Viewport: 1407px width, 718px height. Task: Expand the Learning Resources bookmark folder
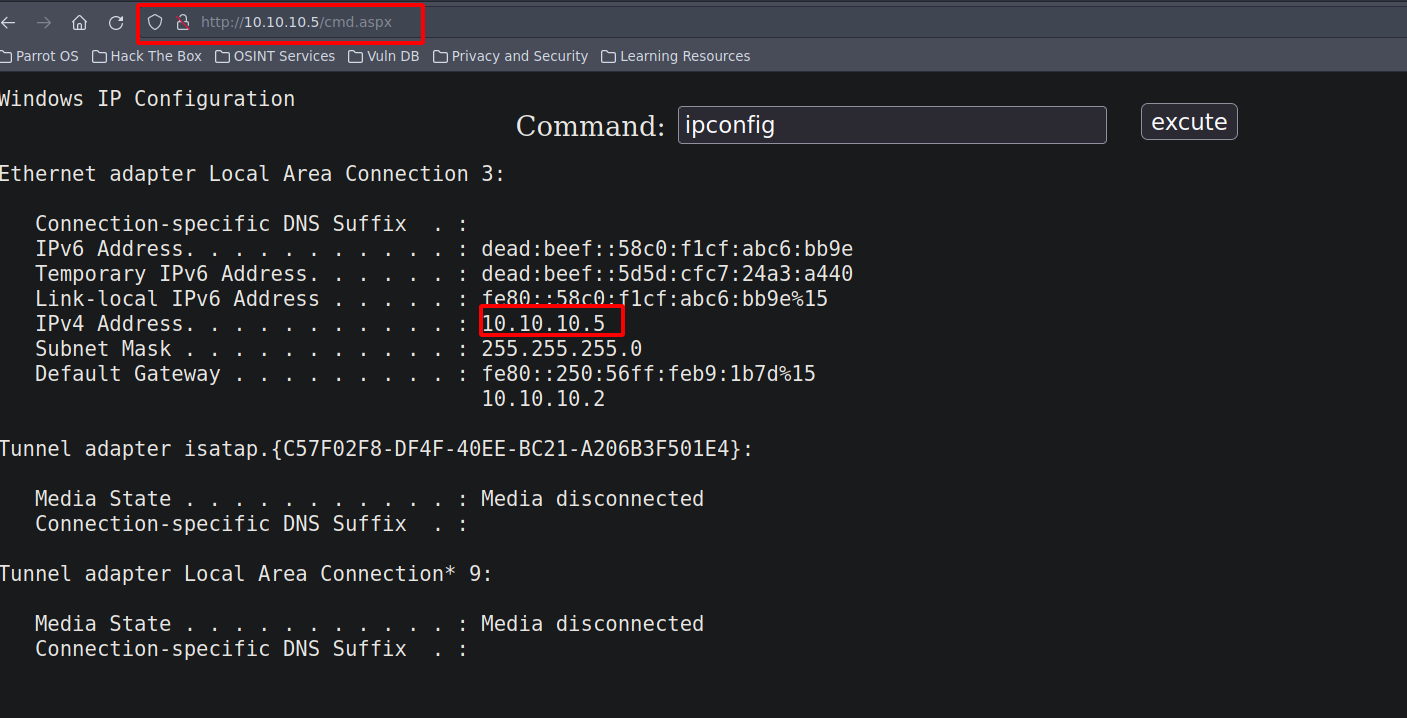tap(684, 56)
